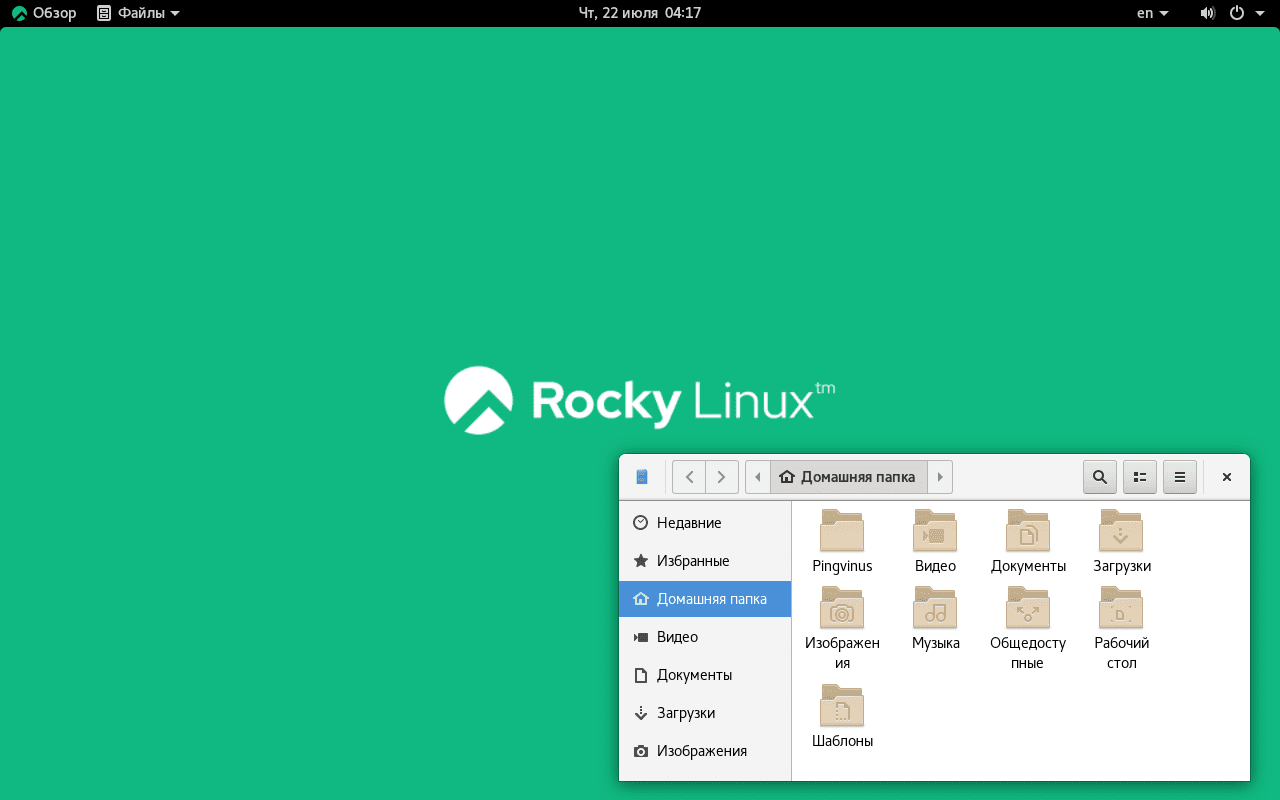Switch to list view
Image resolution: width=1280 pixels, height=800 pixels.
(x=1139, y=477)
